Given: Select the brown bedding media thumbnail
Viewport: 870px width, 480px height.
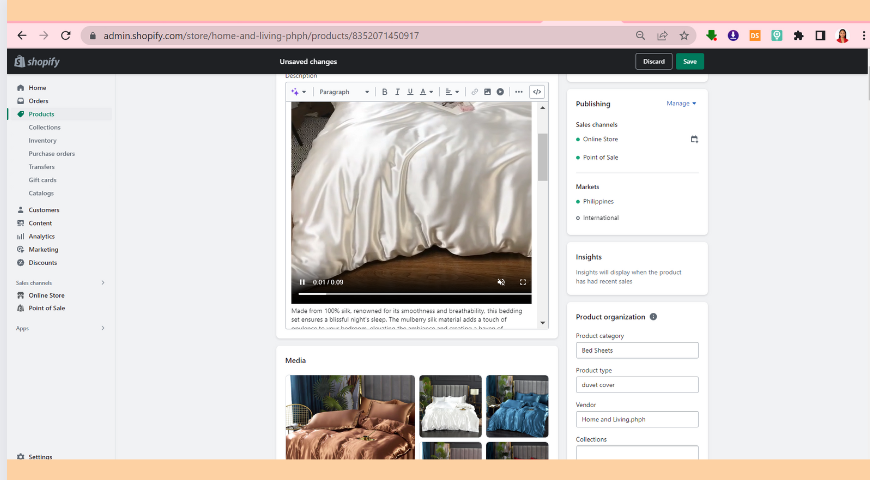Looking at the screenshot, I should coord(350,417).
